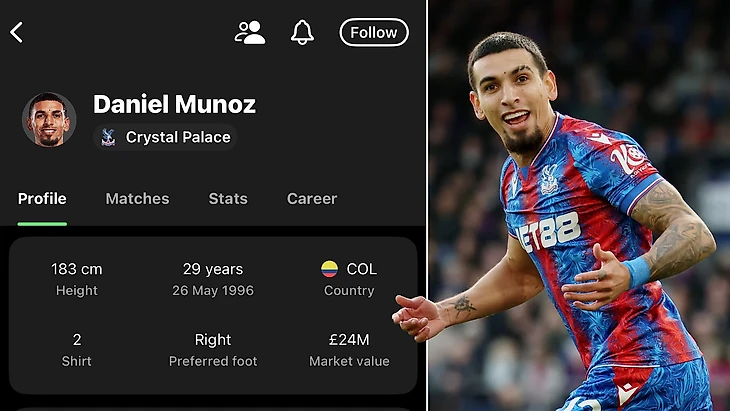Tap the notification bell icon
Image resolution: width=730 pixels, height=411 pixels.
click(302, 32)
